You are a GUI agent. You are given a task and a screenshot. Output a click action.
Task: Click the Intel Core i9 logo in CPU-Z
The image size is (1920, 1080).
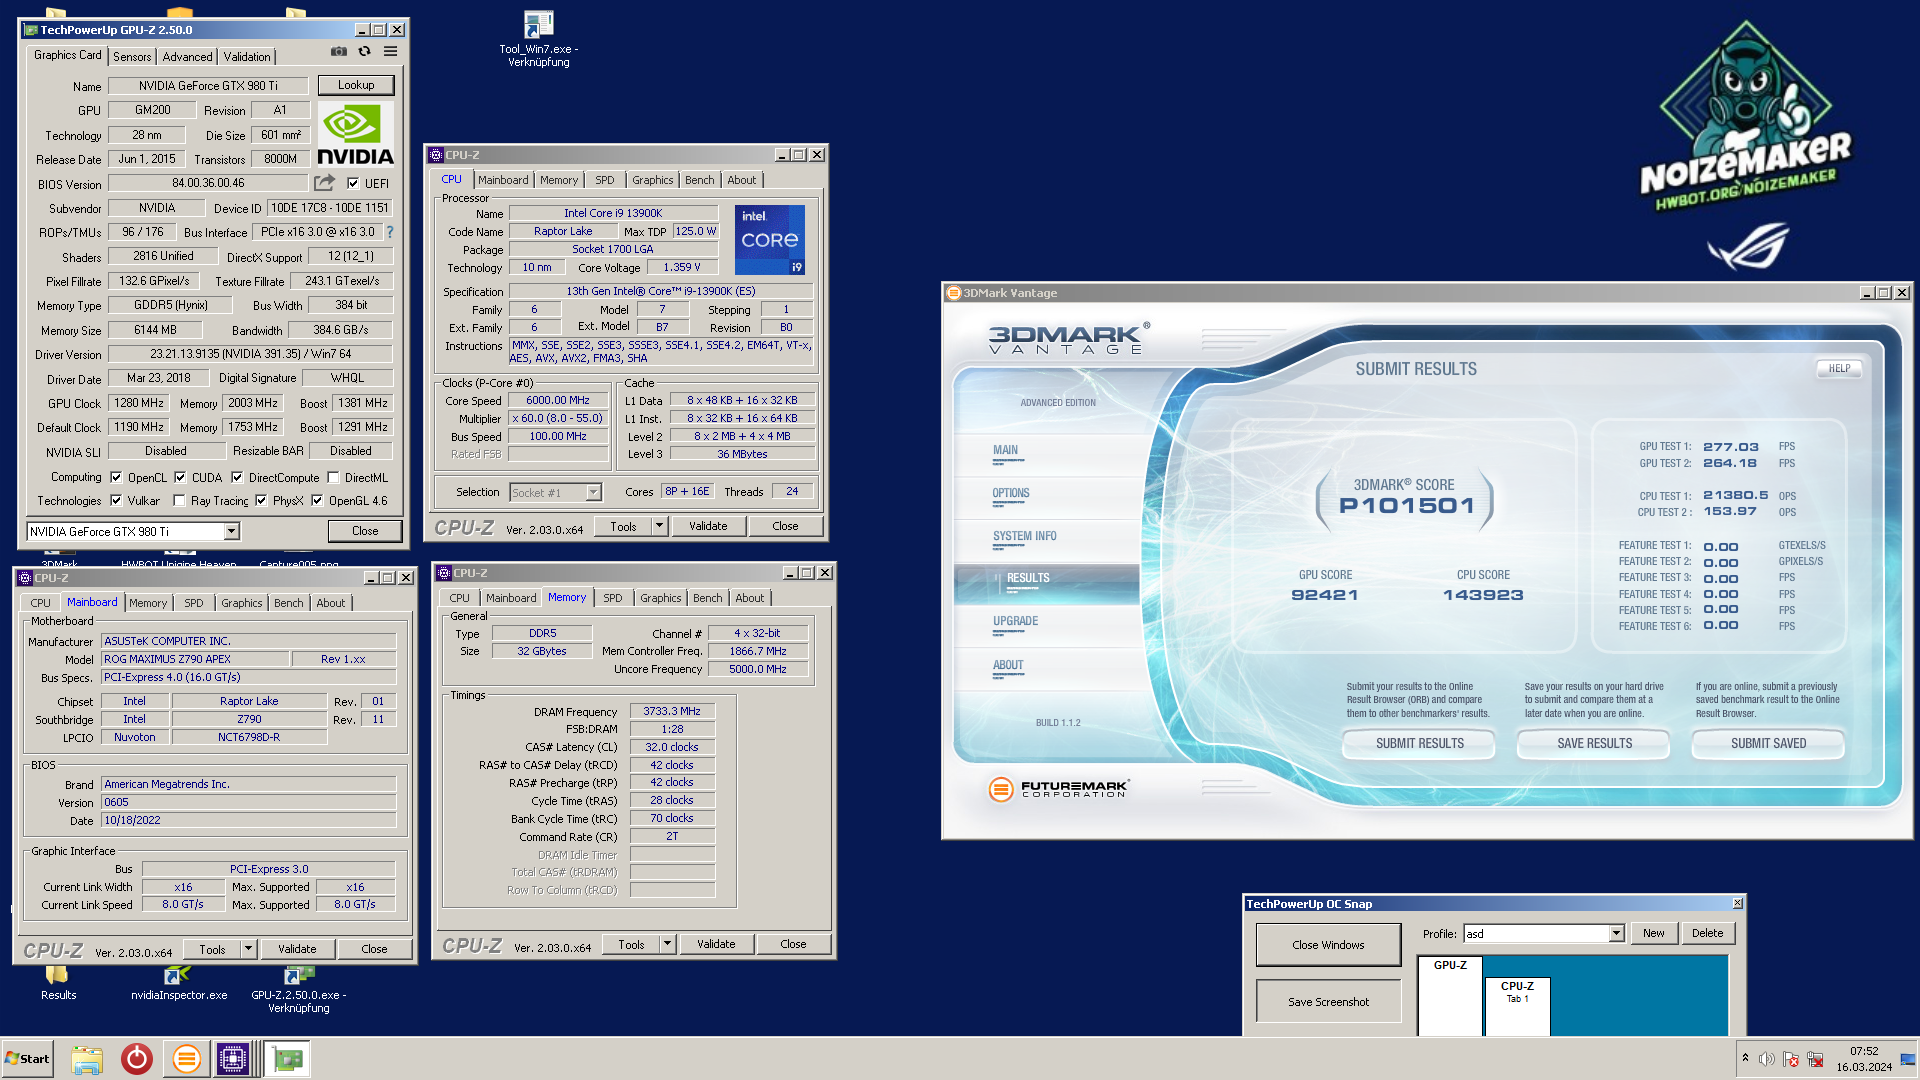[770, 240]
